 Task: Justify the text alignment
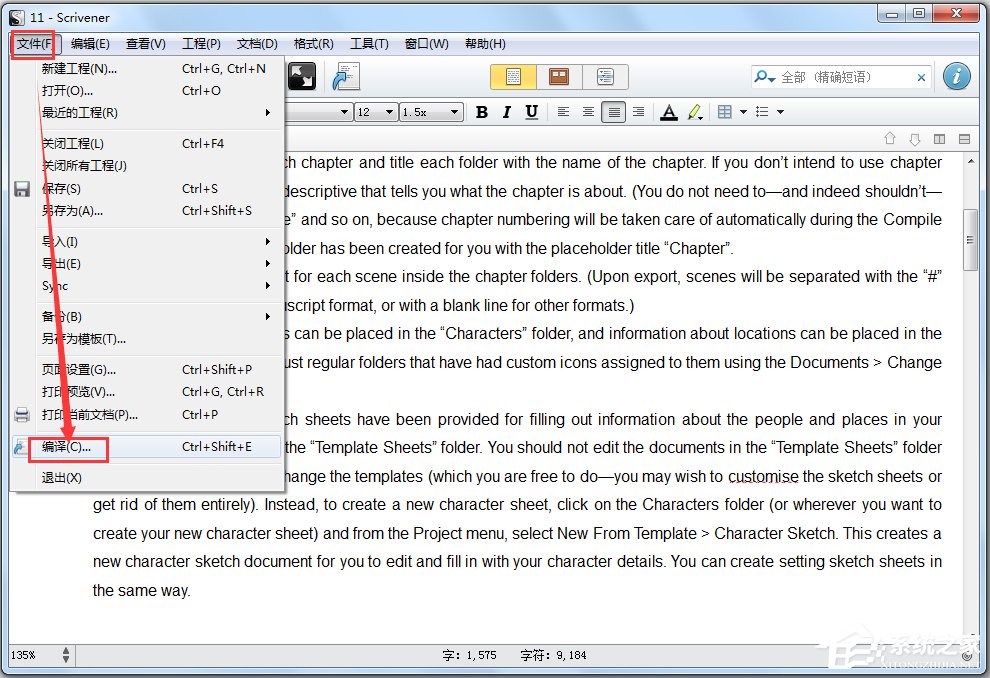[613, 112]
